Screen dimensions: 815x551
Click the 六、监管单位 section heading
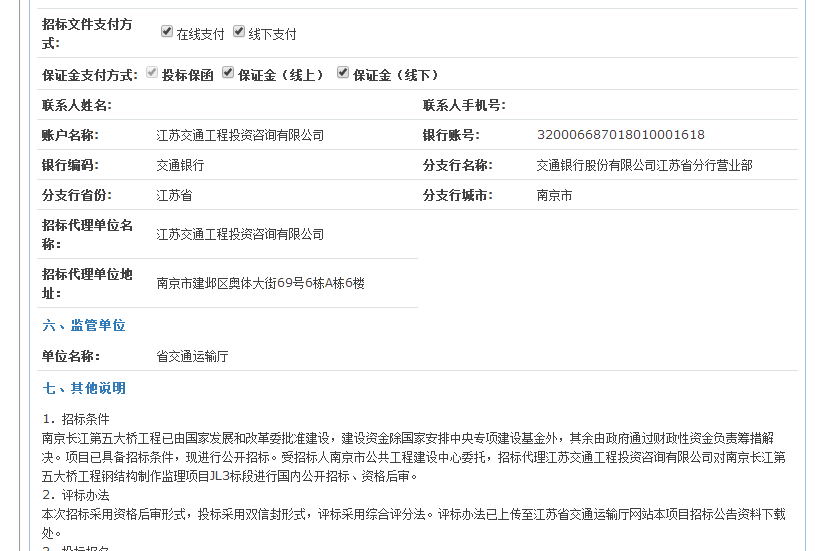tap(84, 326)
